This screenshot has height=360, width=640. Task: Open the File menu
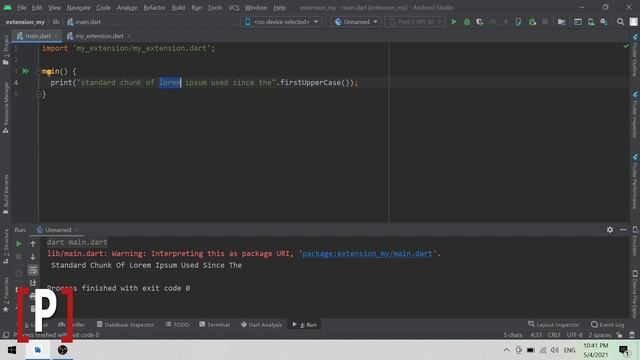pos(22,8)
